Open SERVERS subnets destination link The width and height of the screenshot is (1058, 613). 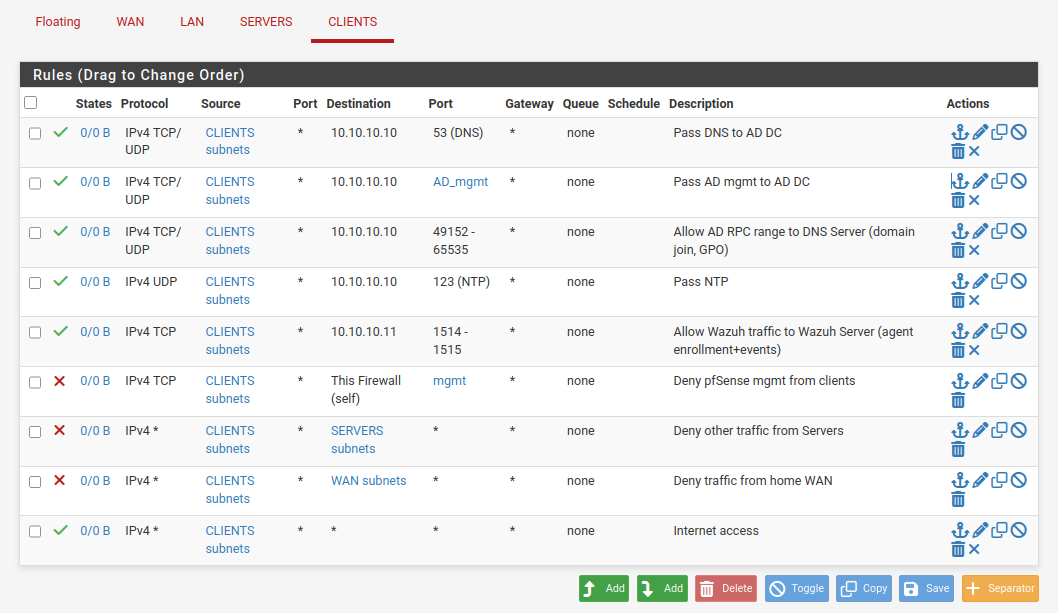click(x=357, y=439)
